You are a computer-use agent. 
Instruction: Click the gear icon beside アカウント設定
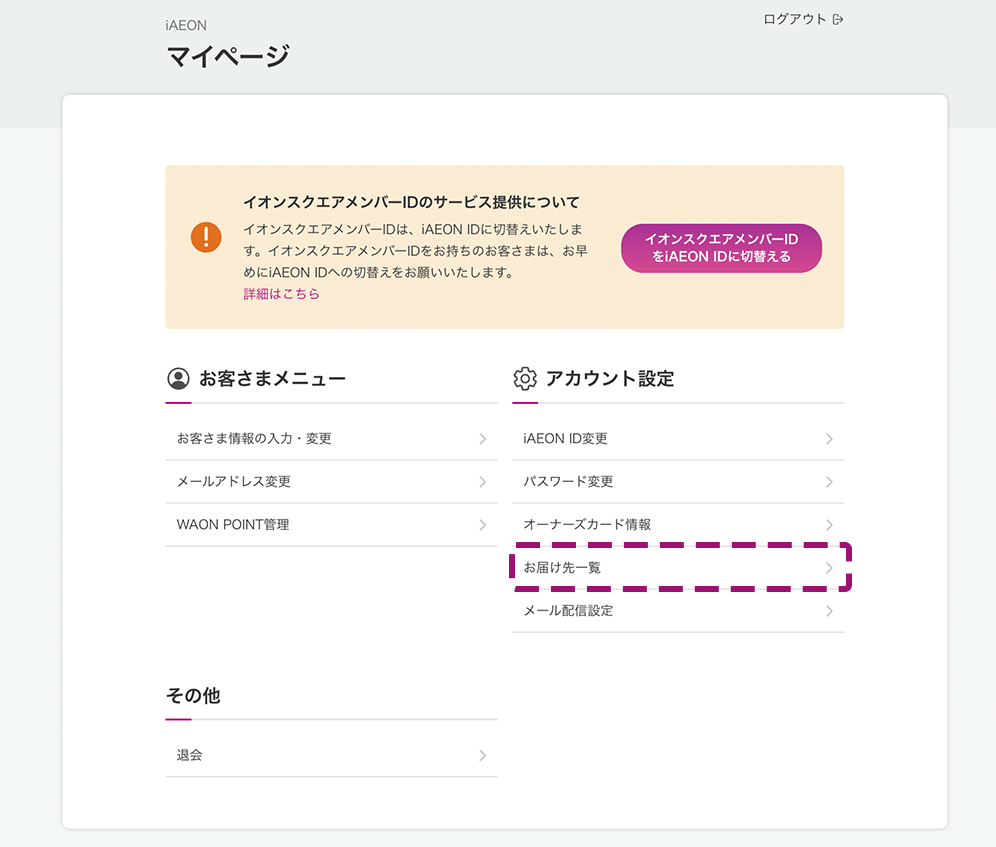(x=525, y=379)
